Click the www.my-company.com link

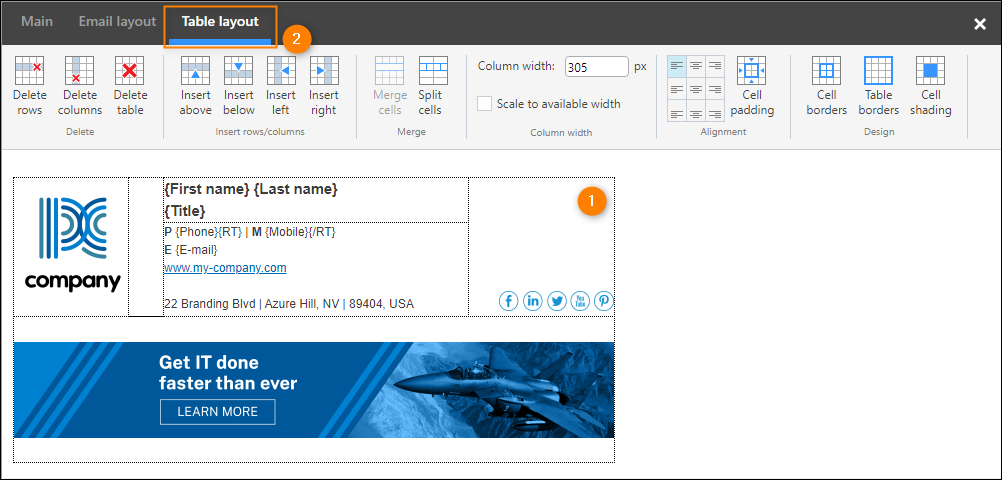(x=225, y=268)
